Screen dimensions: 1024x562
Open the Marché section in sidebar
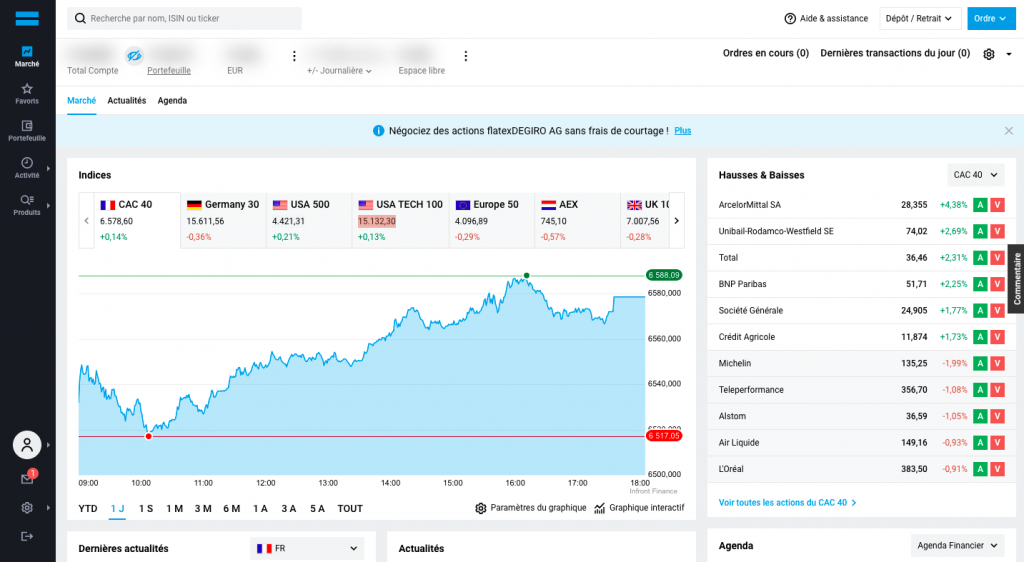tap(27, 57)
